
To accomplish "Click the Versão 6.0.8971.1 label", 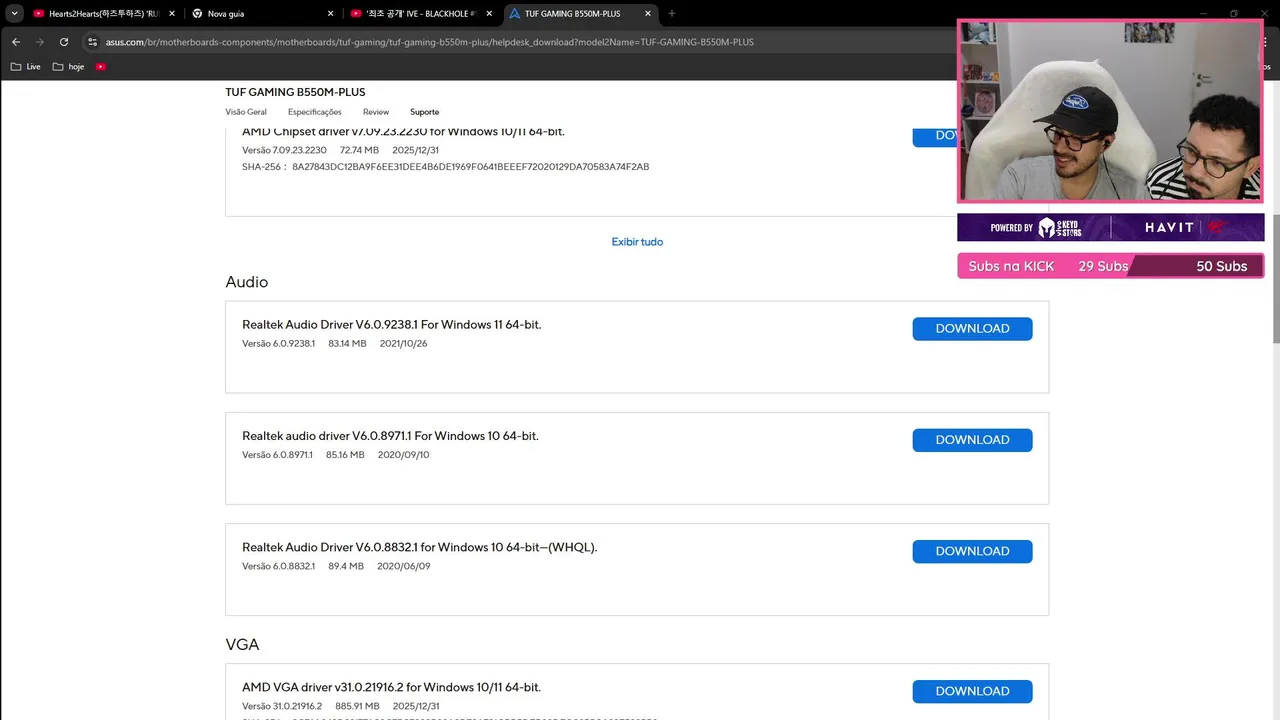I will point(277,455).
